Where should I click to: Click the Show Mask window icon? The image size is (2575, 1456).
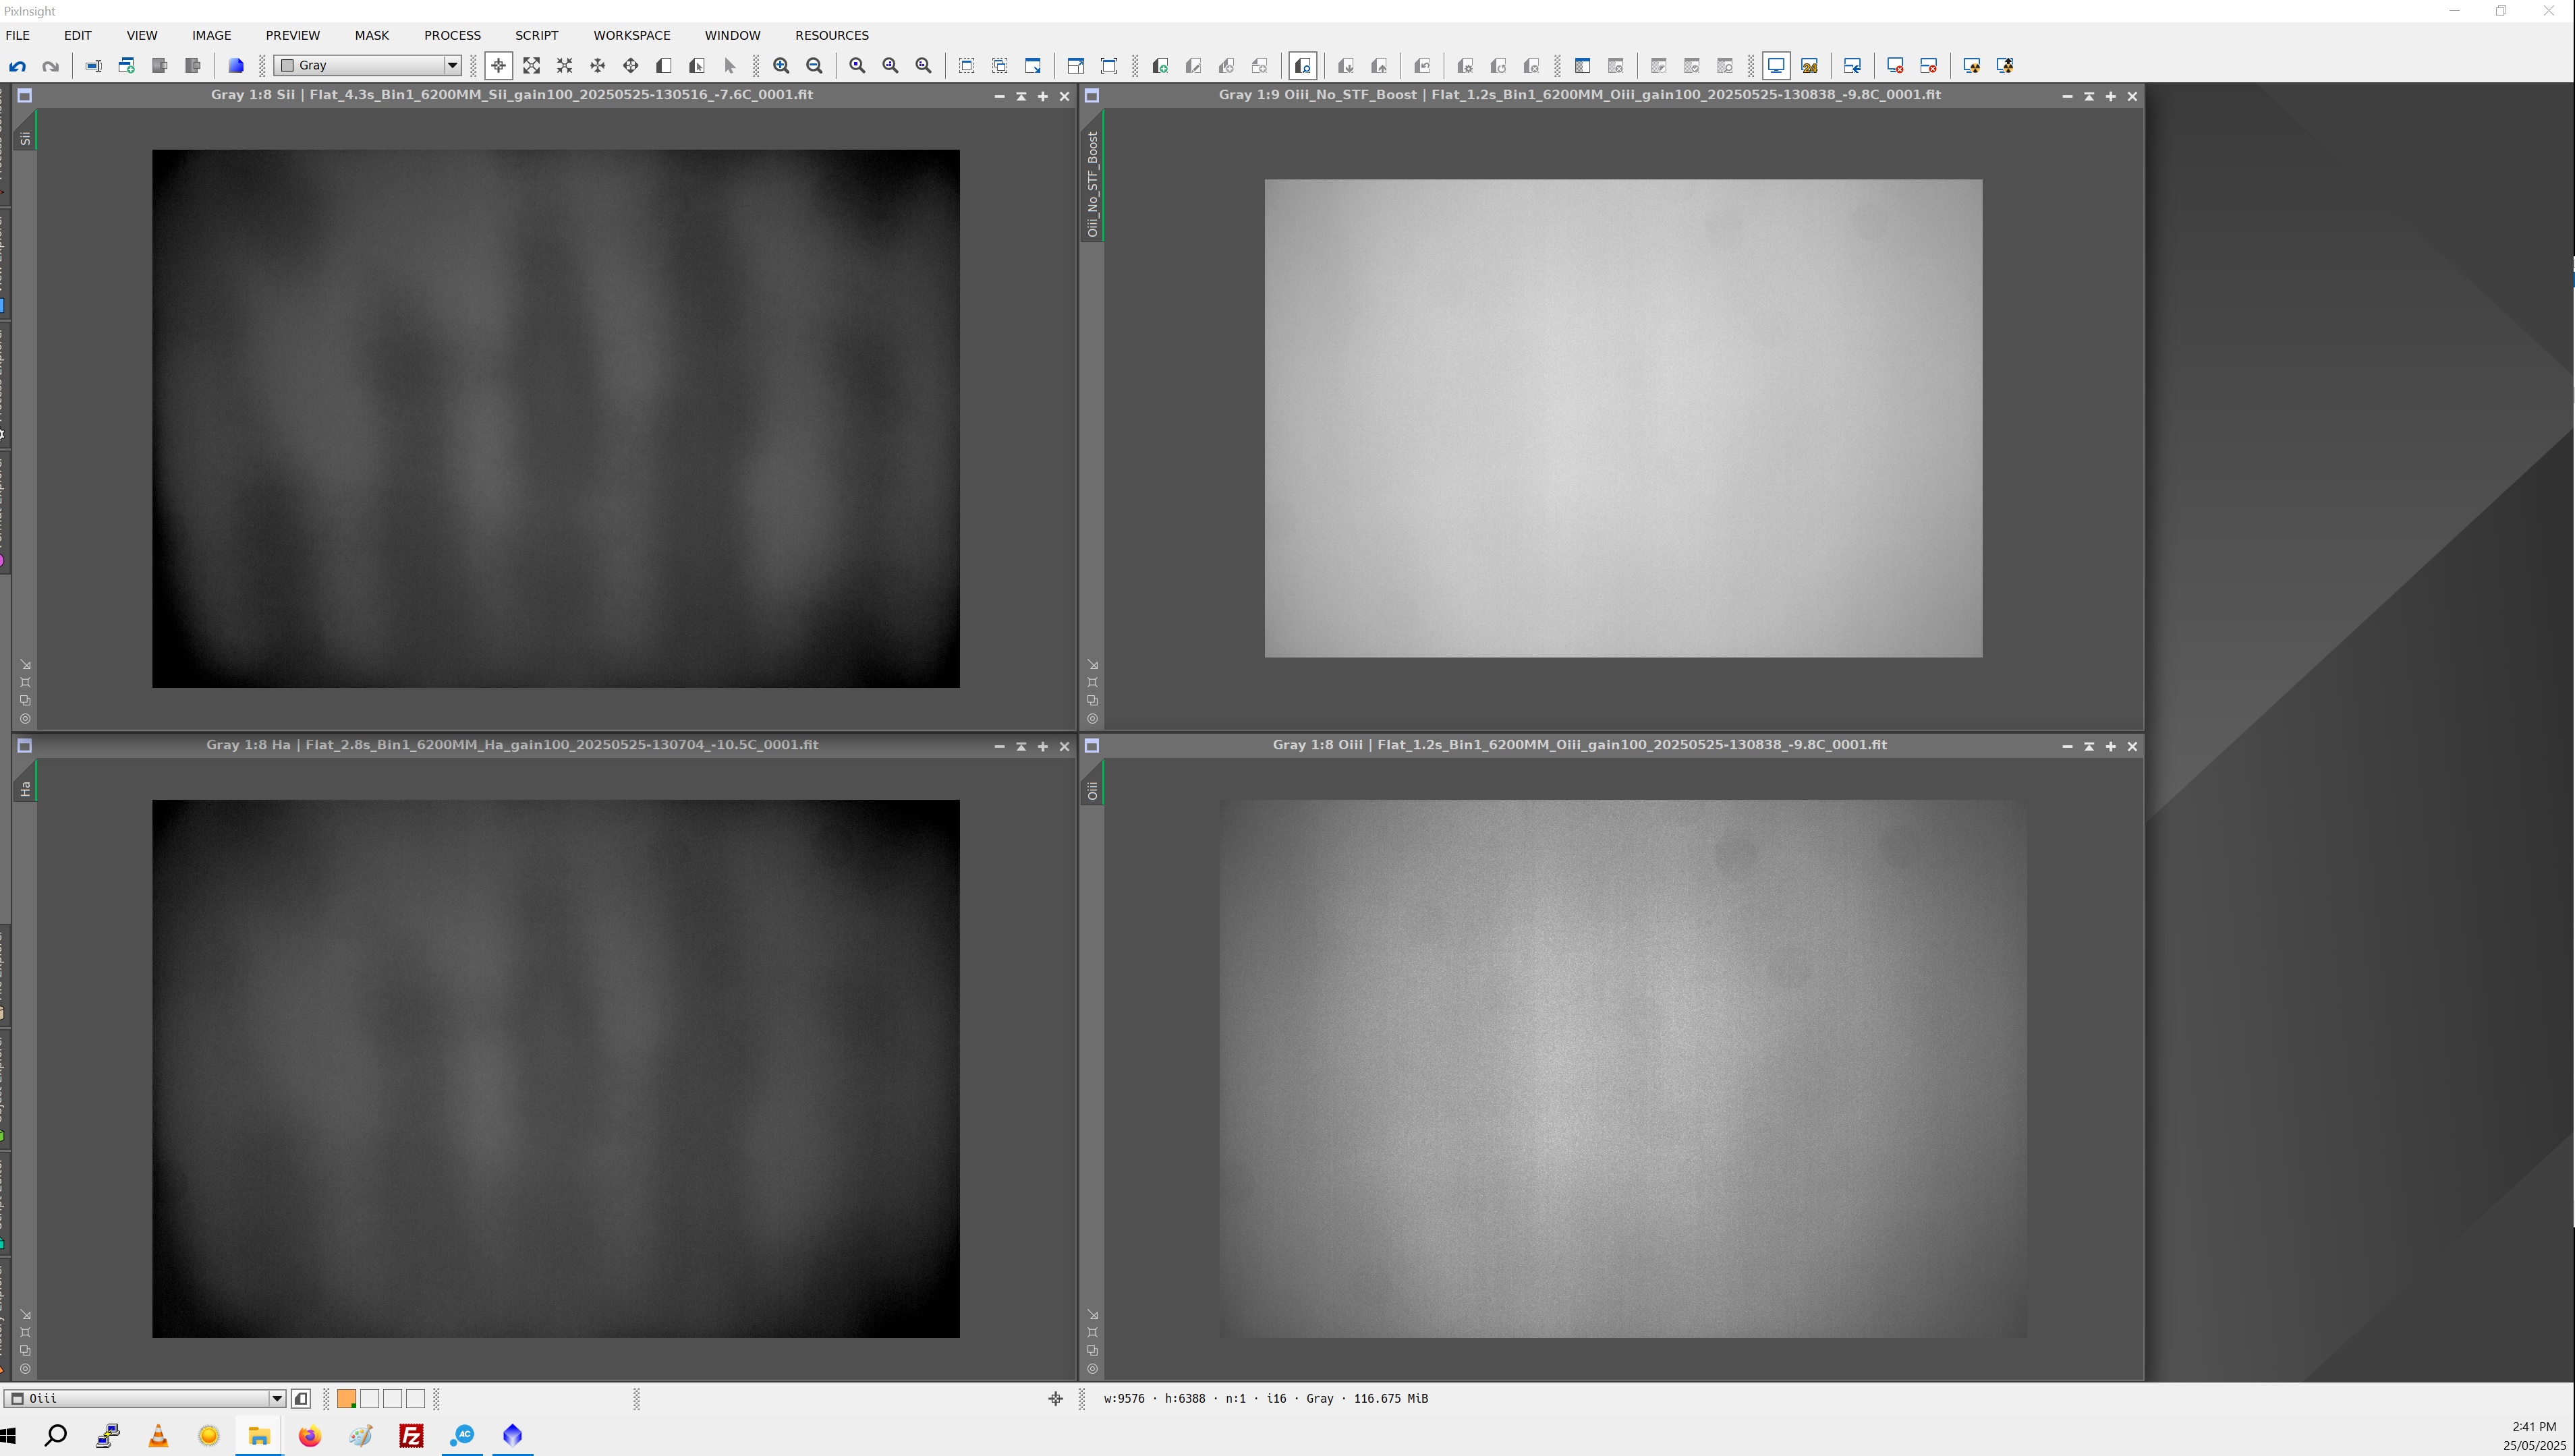1582,66
